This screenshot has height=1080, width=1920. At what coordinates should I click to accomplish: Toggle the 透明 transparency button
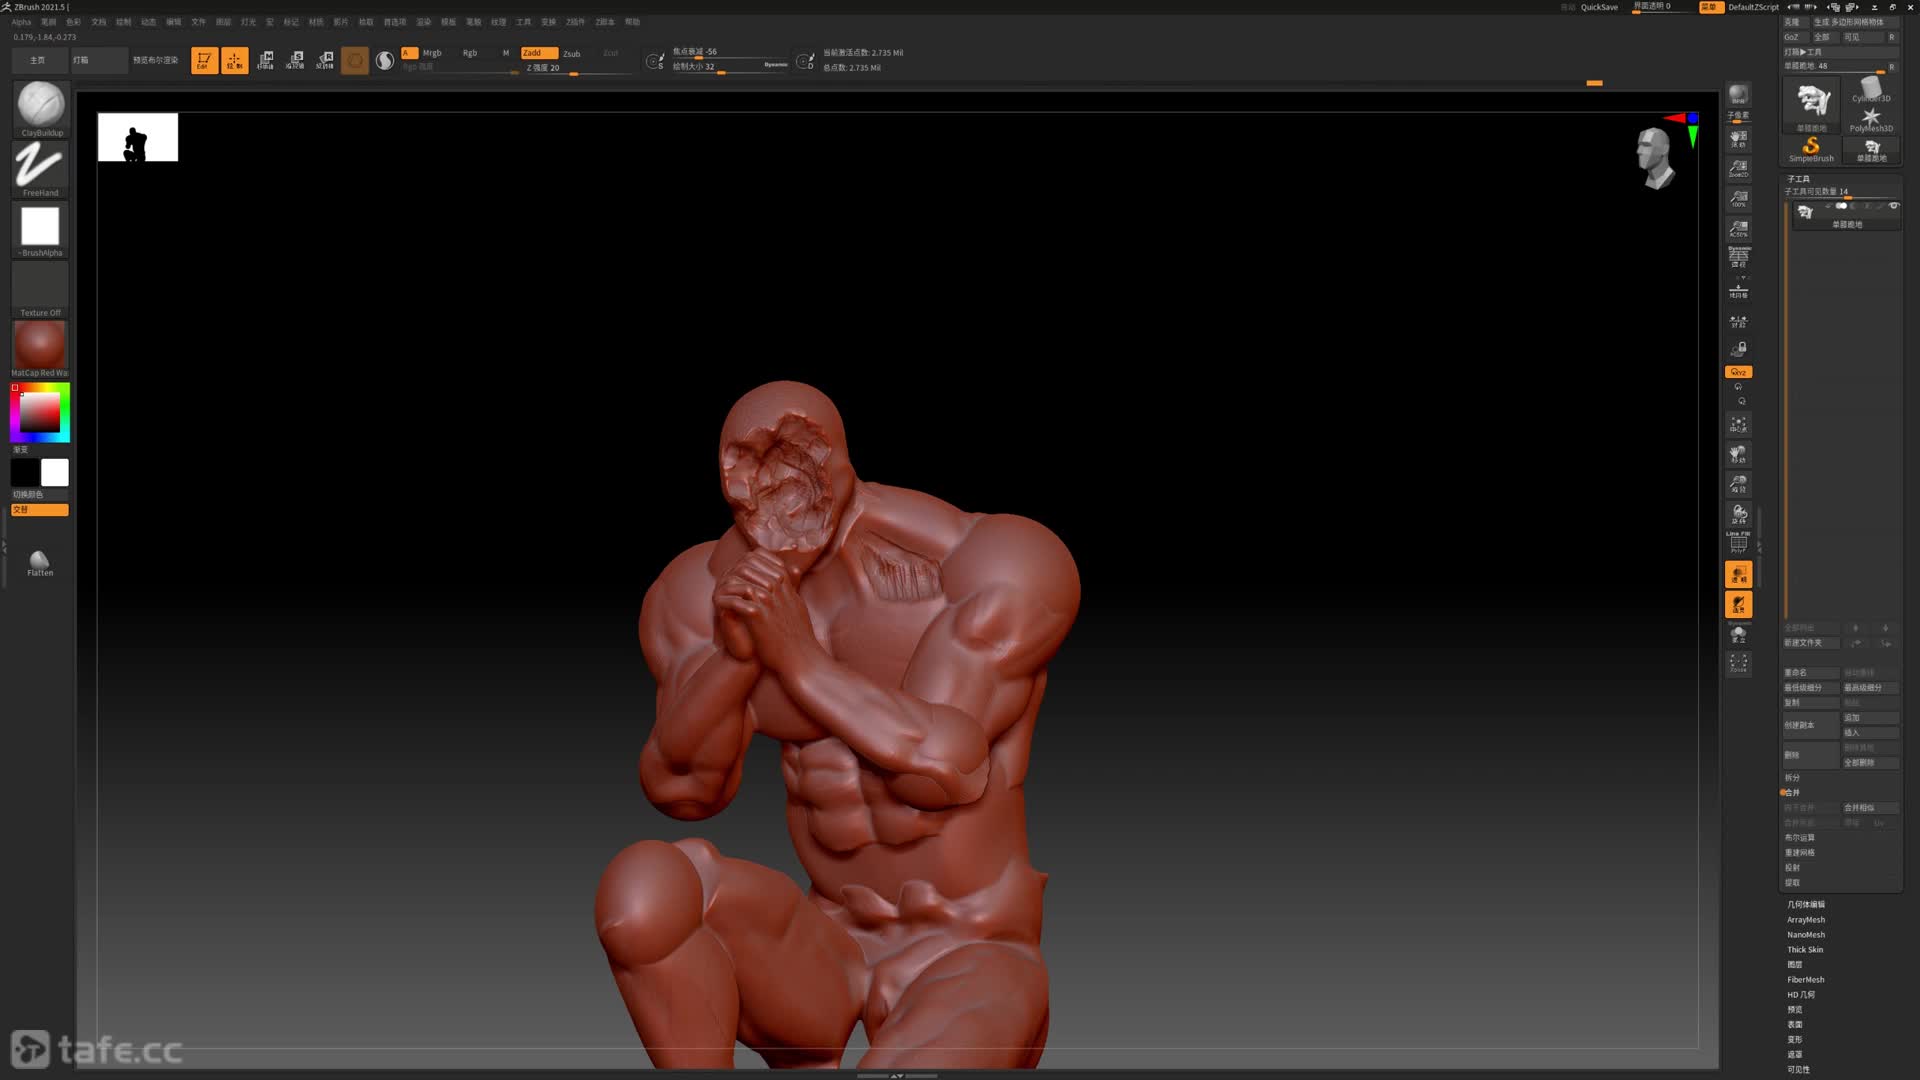[1738, 574]
